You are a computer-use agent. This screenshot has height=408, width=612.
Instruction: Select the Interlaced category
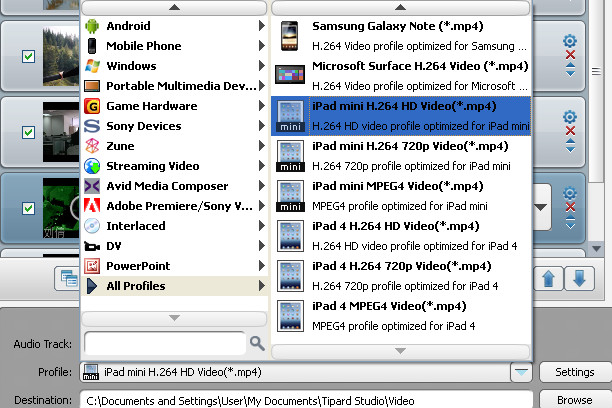[x=174, y=226]
